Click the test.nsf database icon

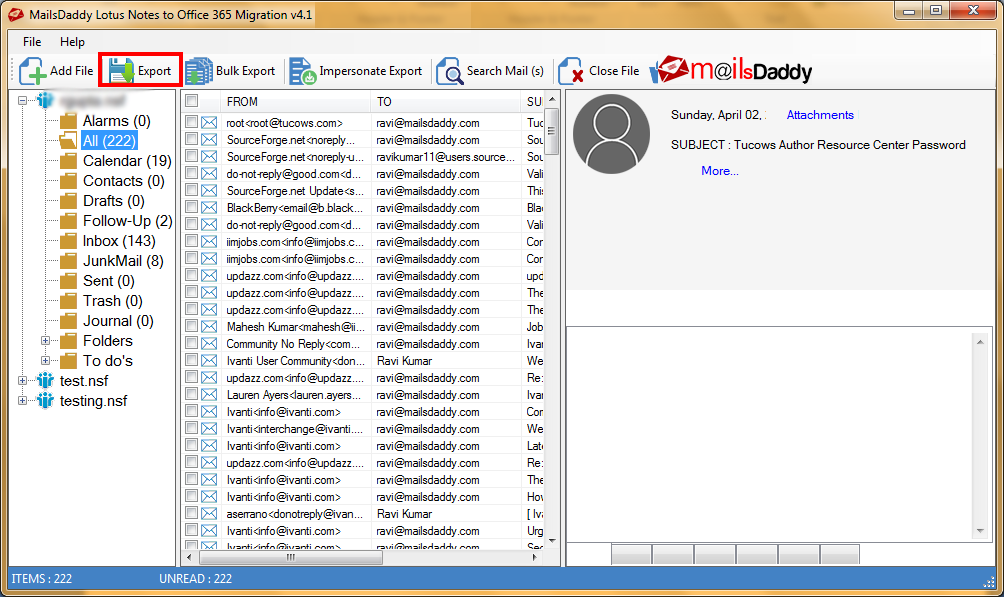45,380
